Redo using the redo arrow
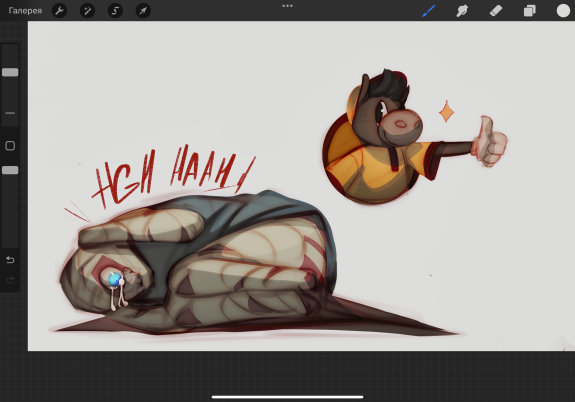575x402 pixels. [10, 280]
